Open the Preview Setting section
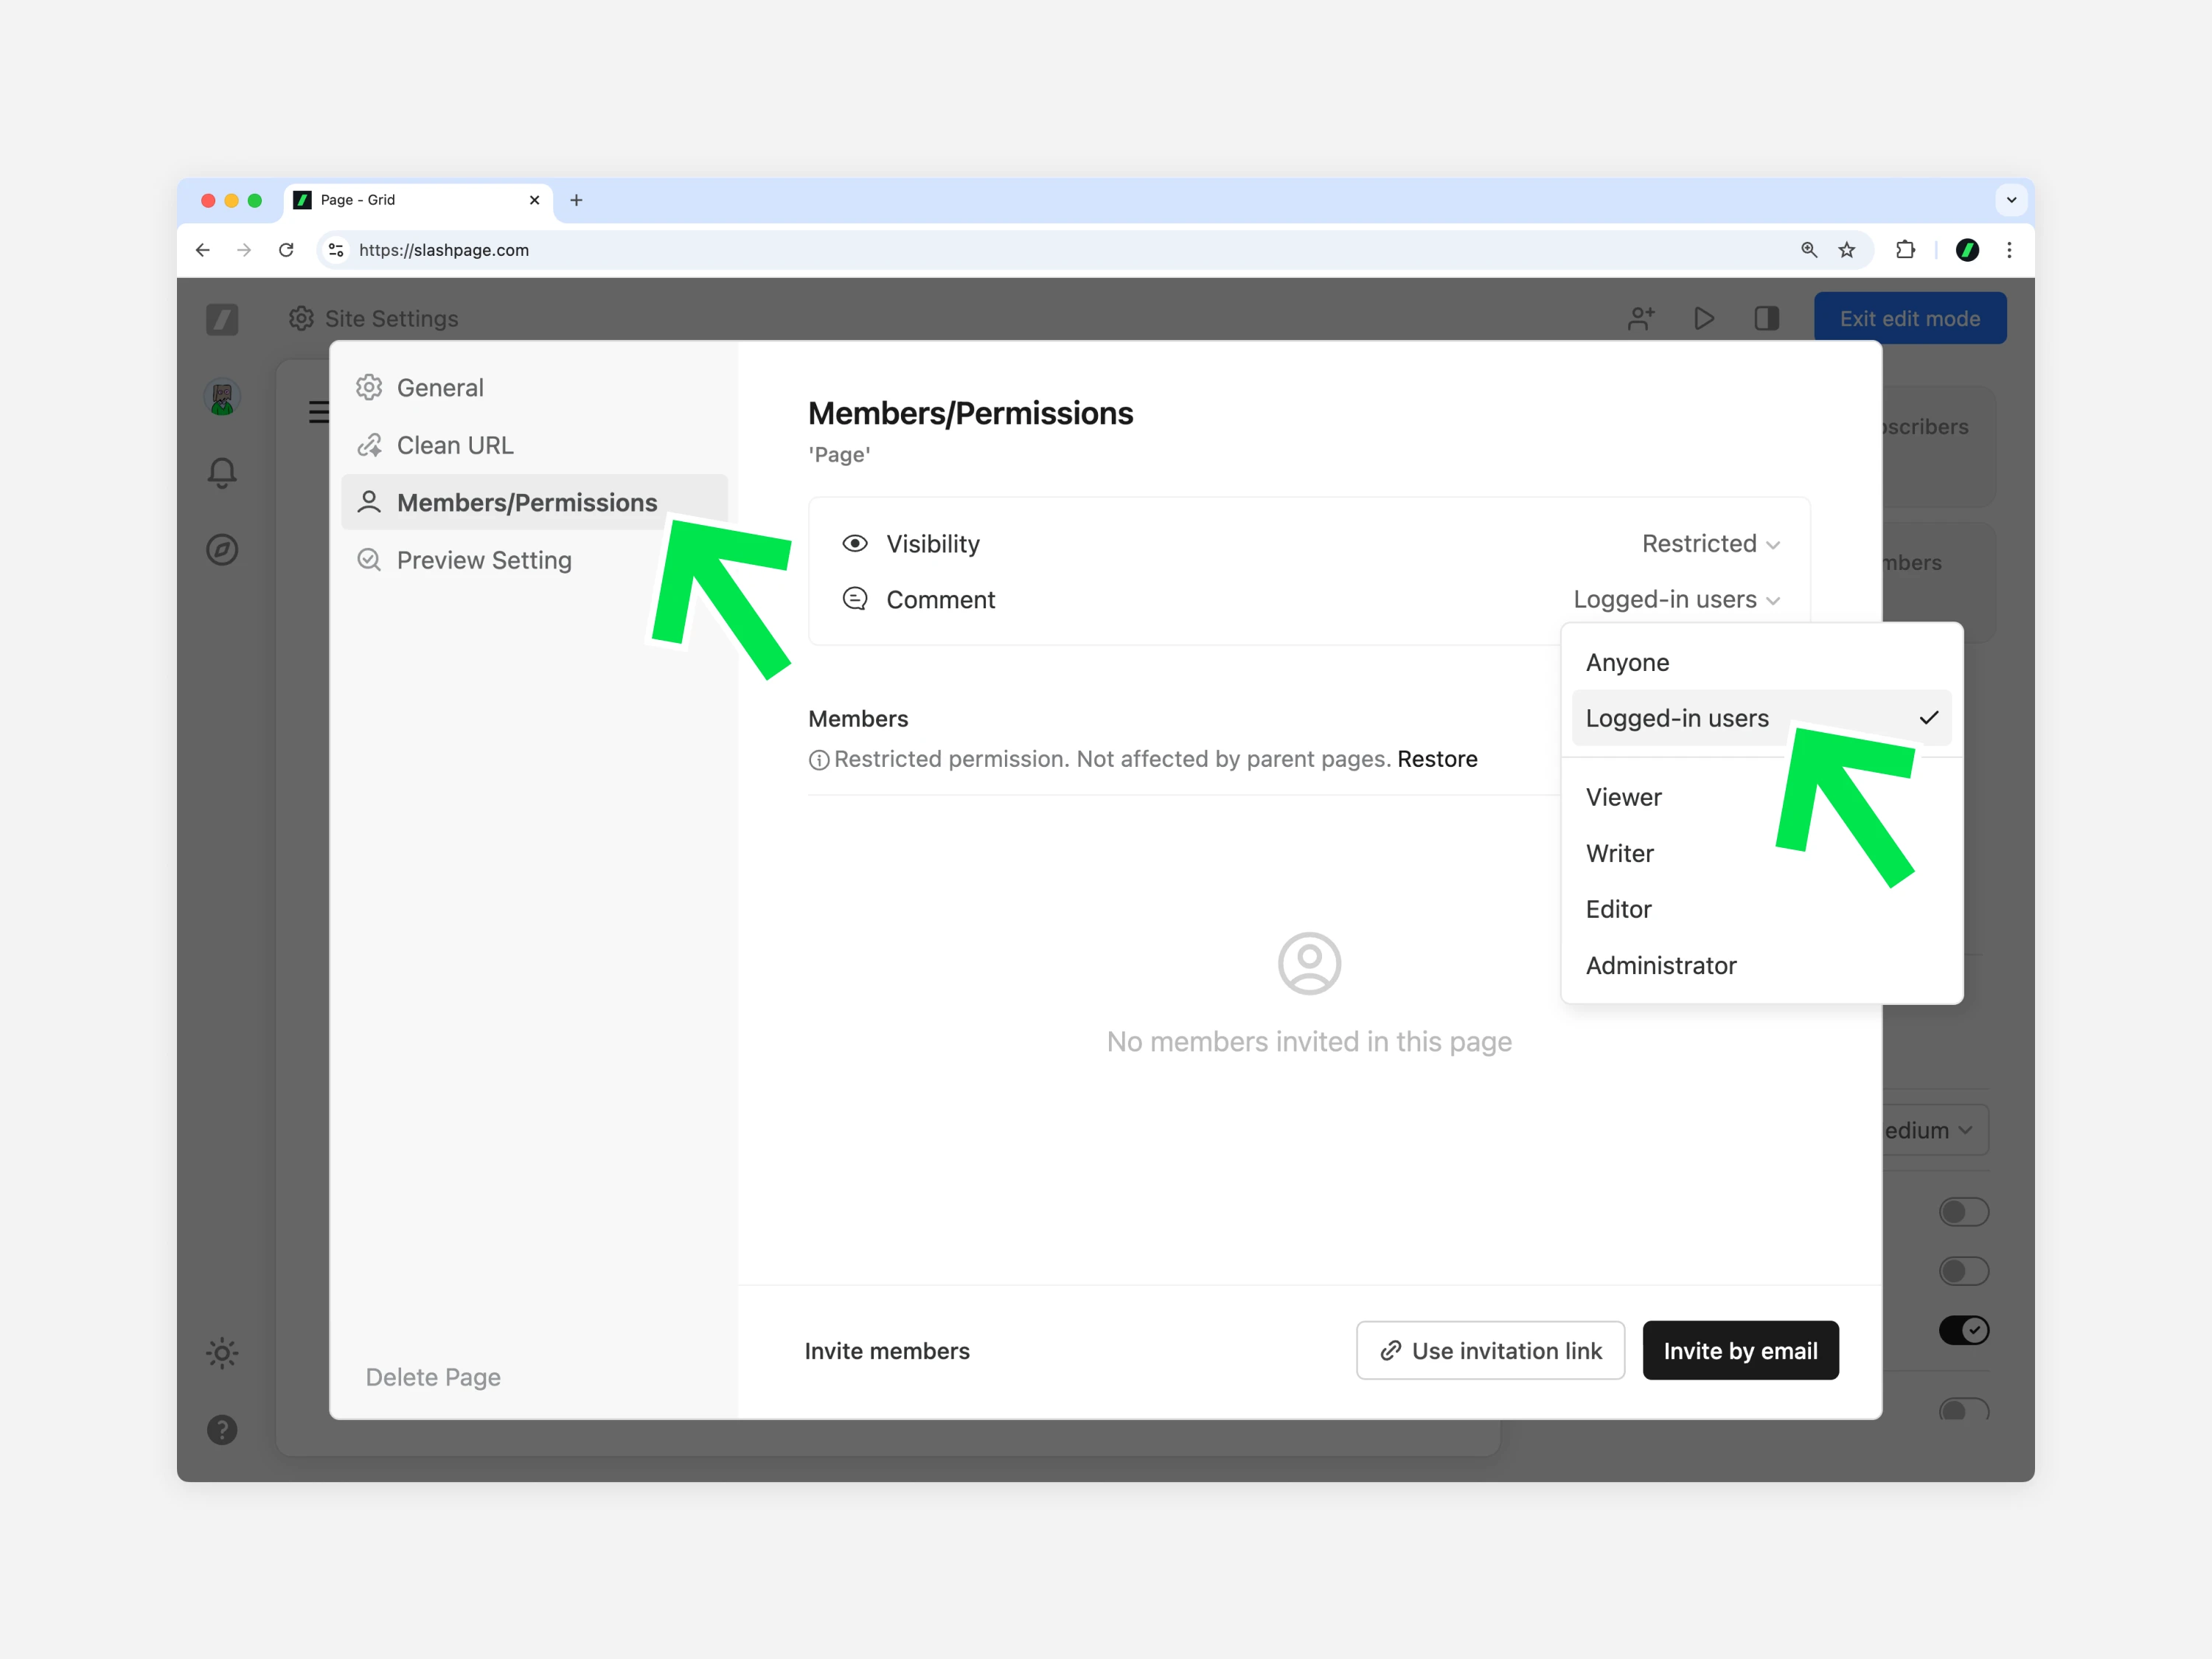Image resolution: width=2212 pixels, height=1659 pixels. pyautogui.click(x=535, y=560)
